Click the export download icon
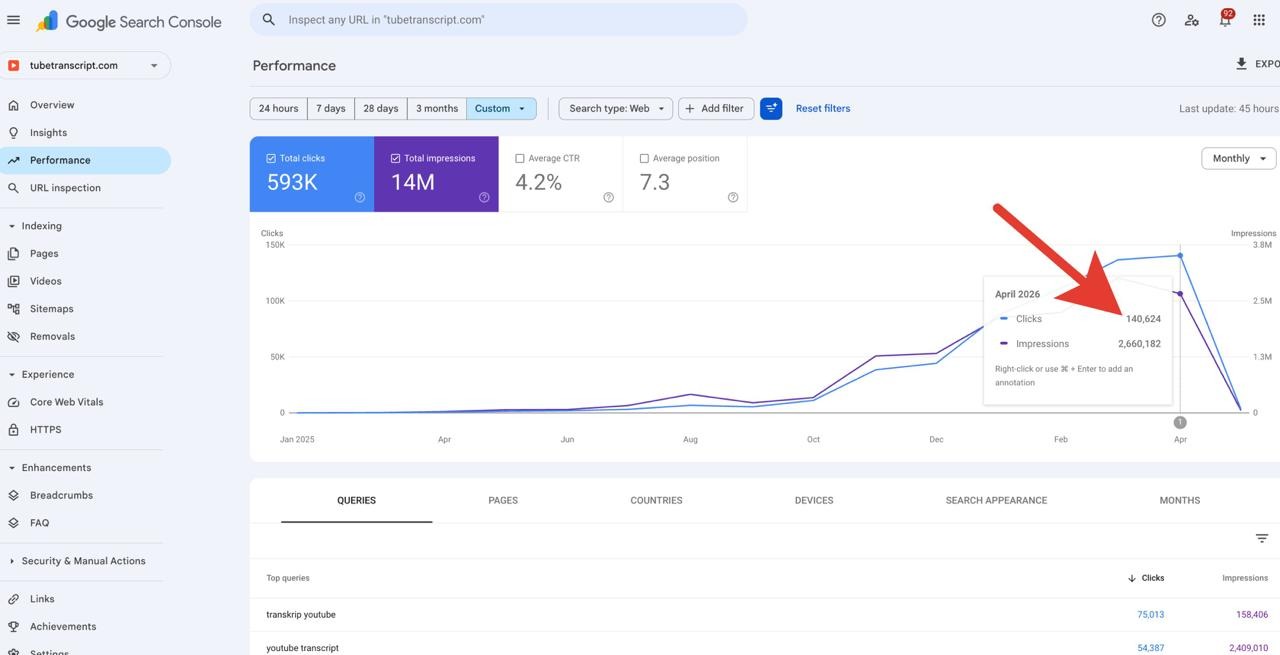The image size is (1280, 655). point(1241,63)
